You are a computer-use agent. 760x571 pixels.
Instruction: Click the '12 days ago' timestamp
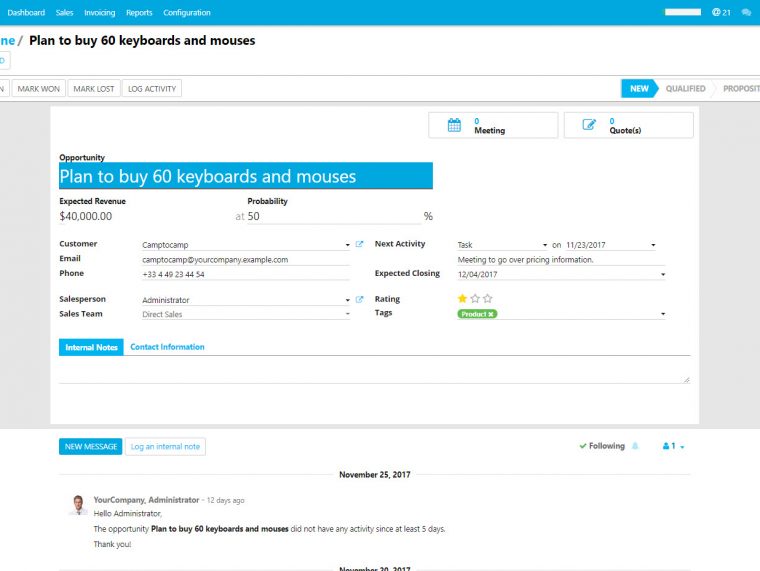(225, 500)
